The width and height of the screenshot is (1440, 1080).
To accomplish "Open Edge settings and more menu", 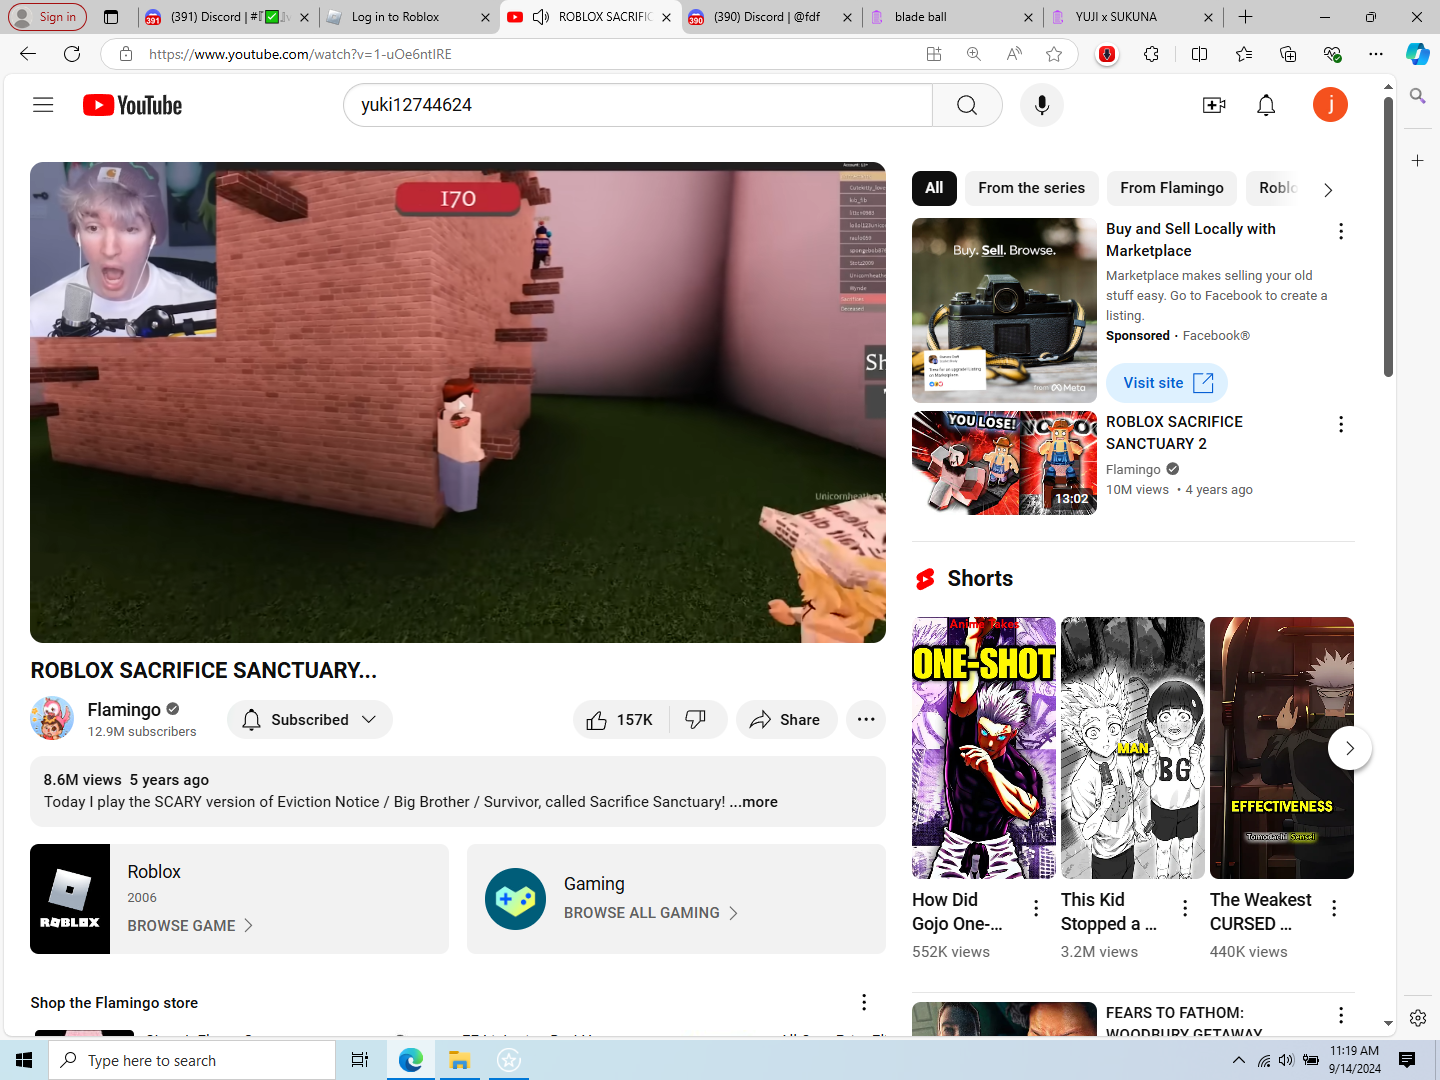I will (1376, 54).
